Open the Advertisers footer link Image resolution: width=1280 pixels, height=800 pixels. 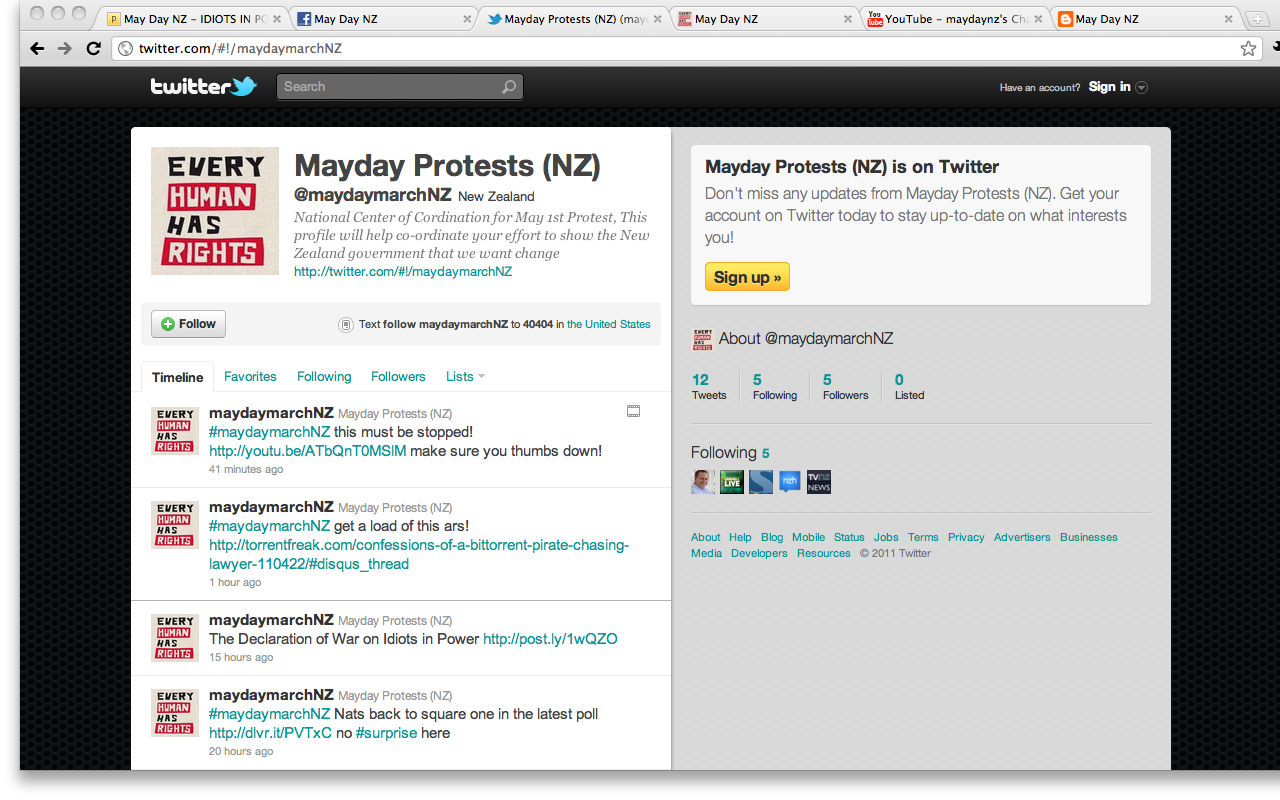coord(1022,537)
